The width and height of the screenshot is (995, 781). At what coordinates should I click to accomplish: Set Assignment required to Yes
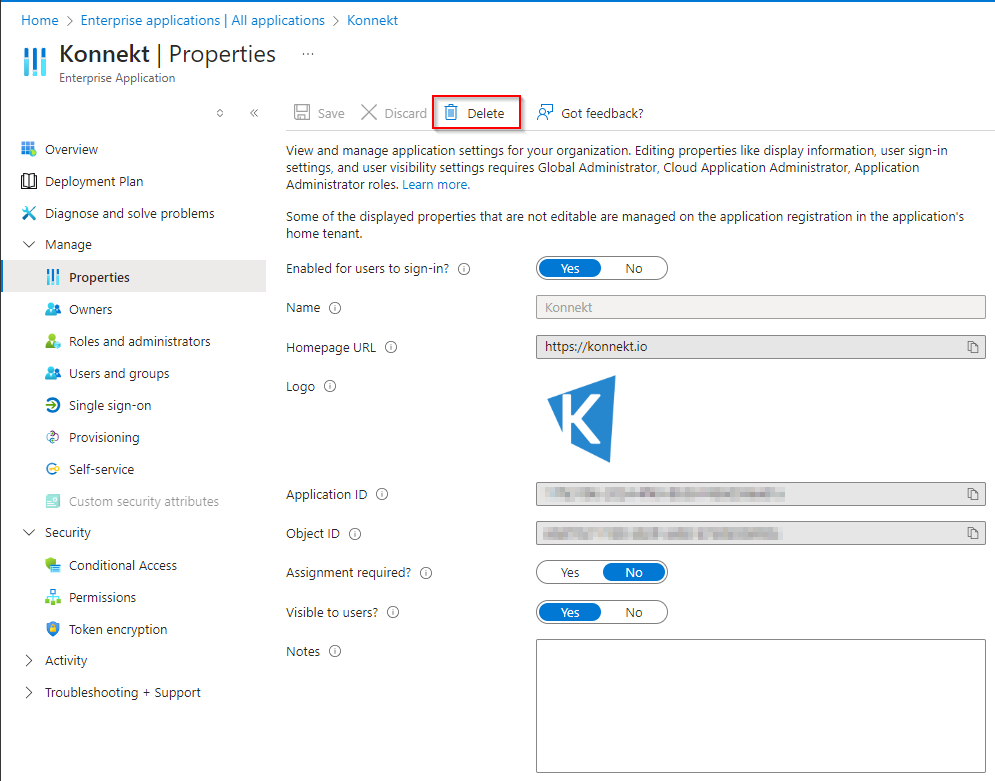tap(570, 572)
